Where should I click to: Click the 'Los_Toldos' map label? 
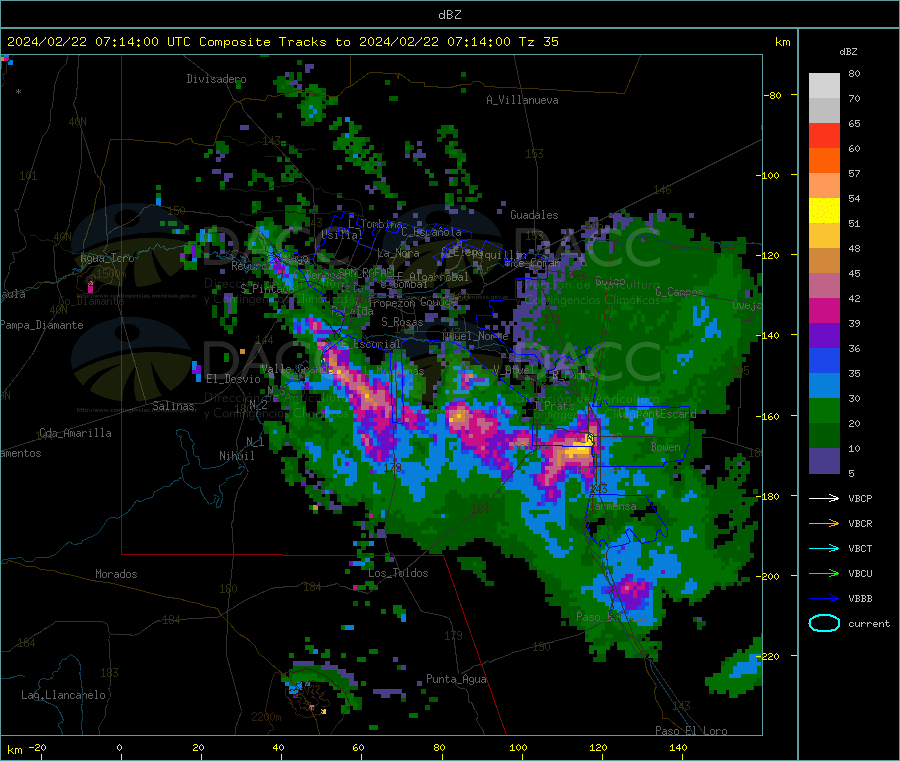click(x=398, y=573)
